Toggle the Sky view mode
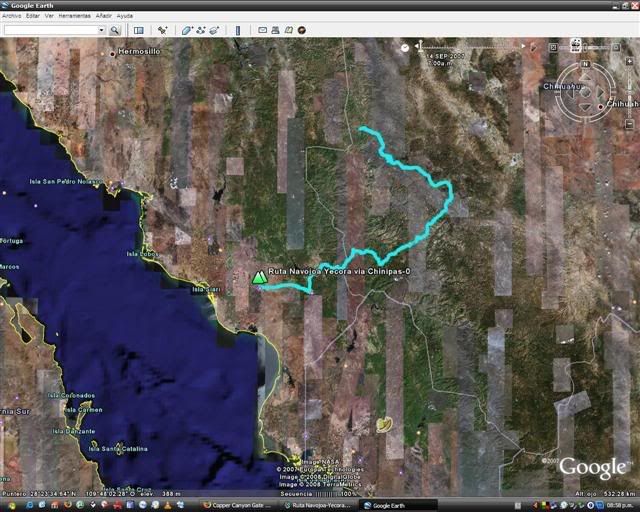The image size is (640, 512). point(301,30)
